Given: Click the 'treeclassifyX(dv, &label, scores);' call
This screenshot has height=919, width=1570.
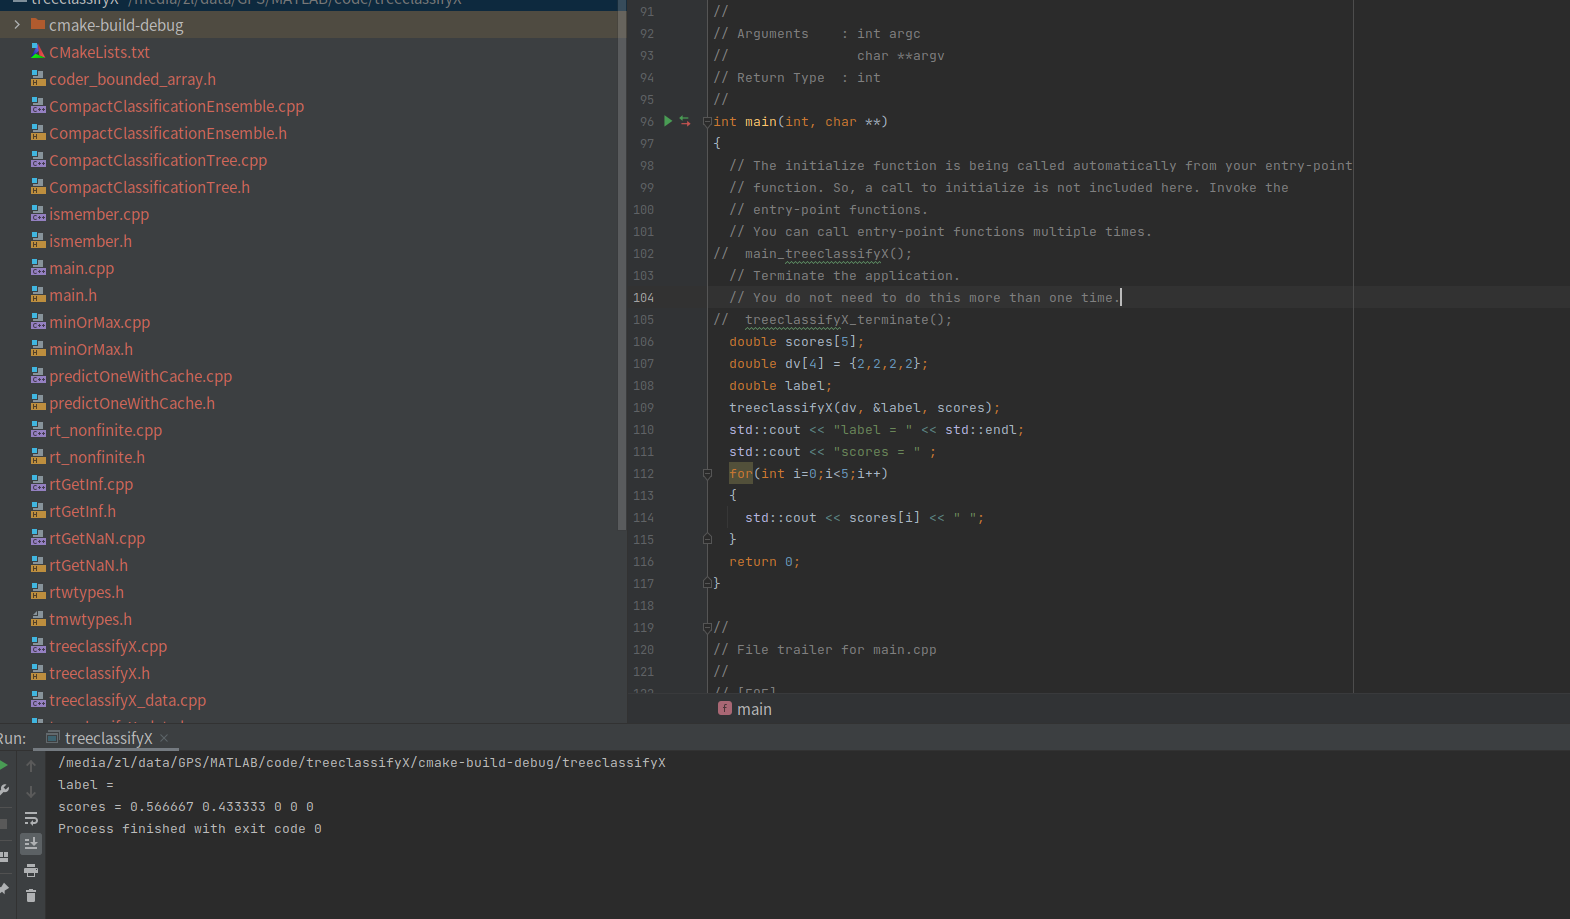Looking at the screenshot, I should [864, 408].
